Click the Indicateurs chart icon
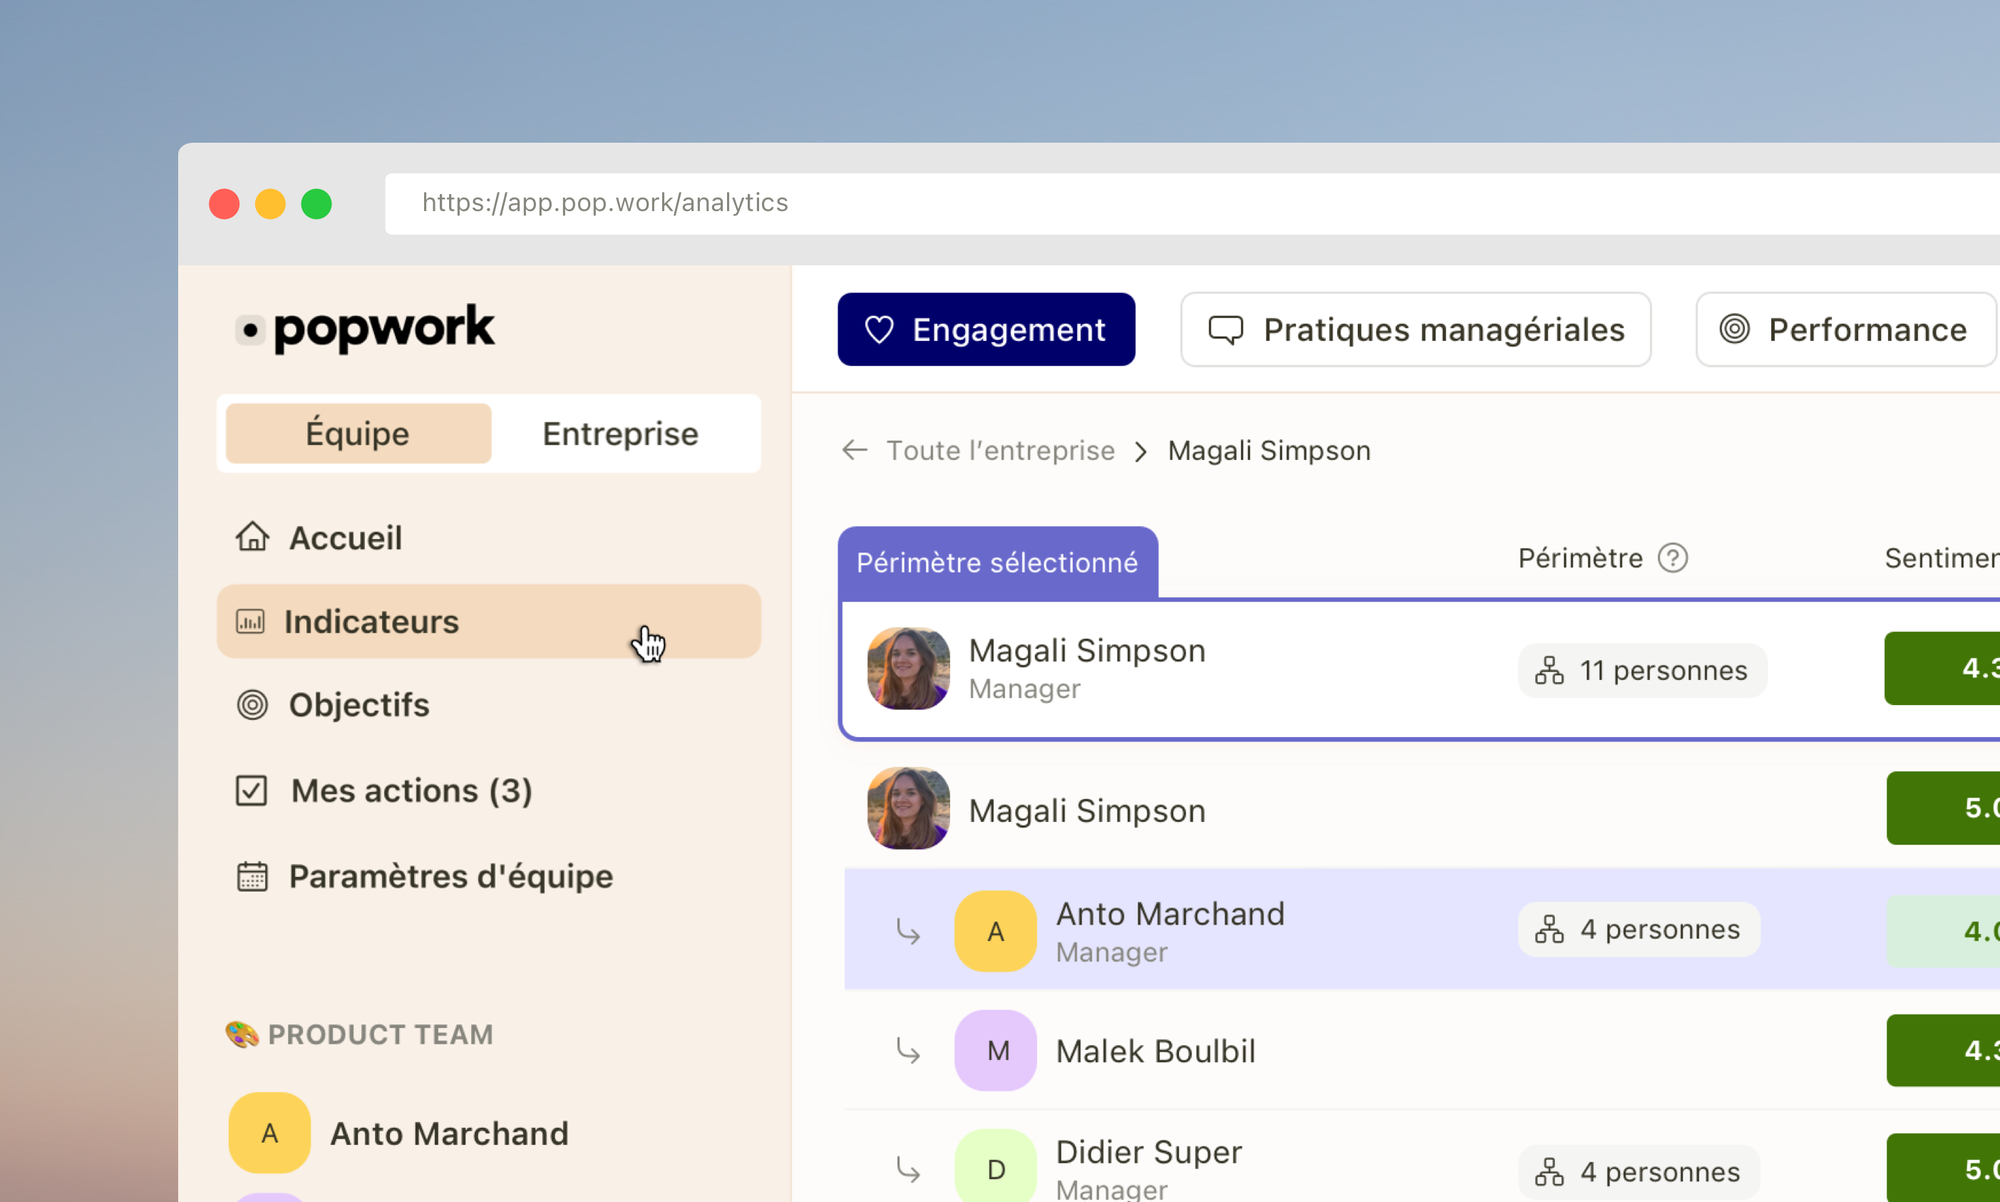 (x=250, y=622)
